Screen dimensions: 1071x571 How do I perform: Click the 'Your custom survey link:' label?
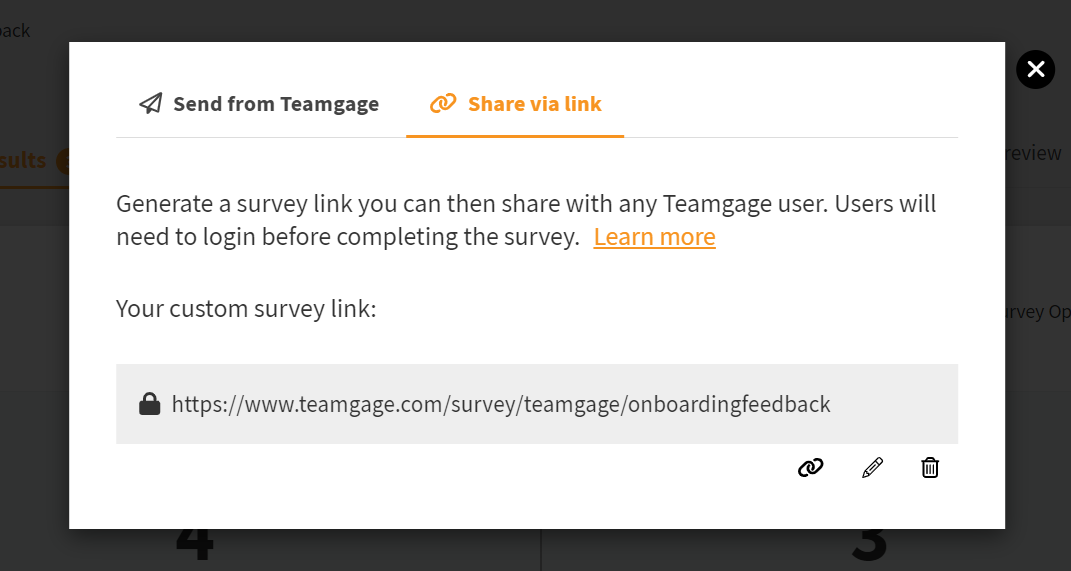pos(246,309)
